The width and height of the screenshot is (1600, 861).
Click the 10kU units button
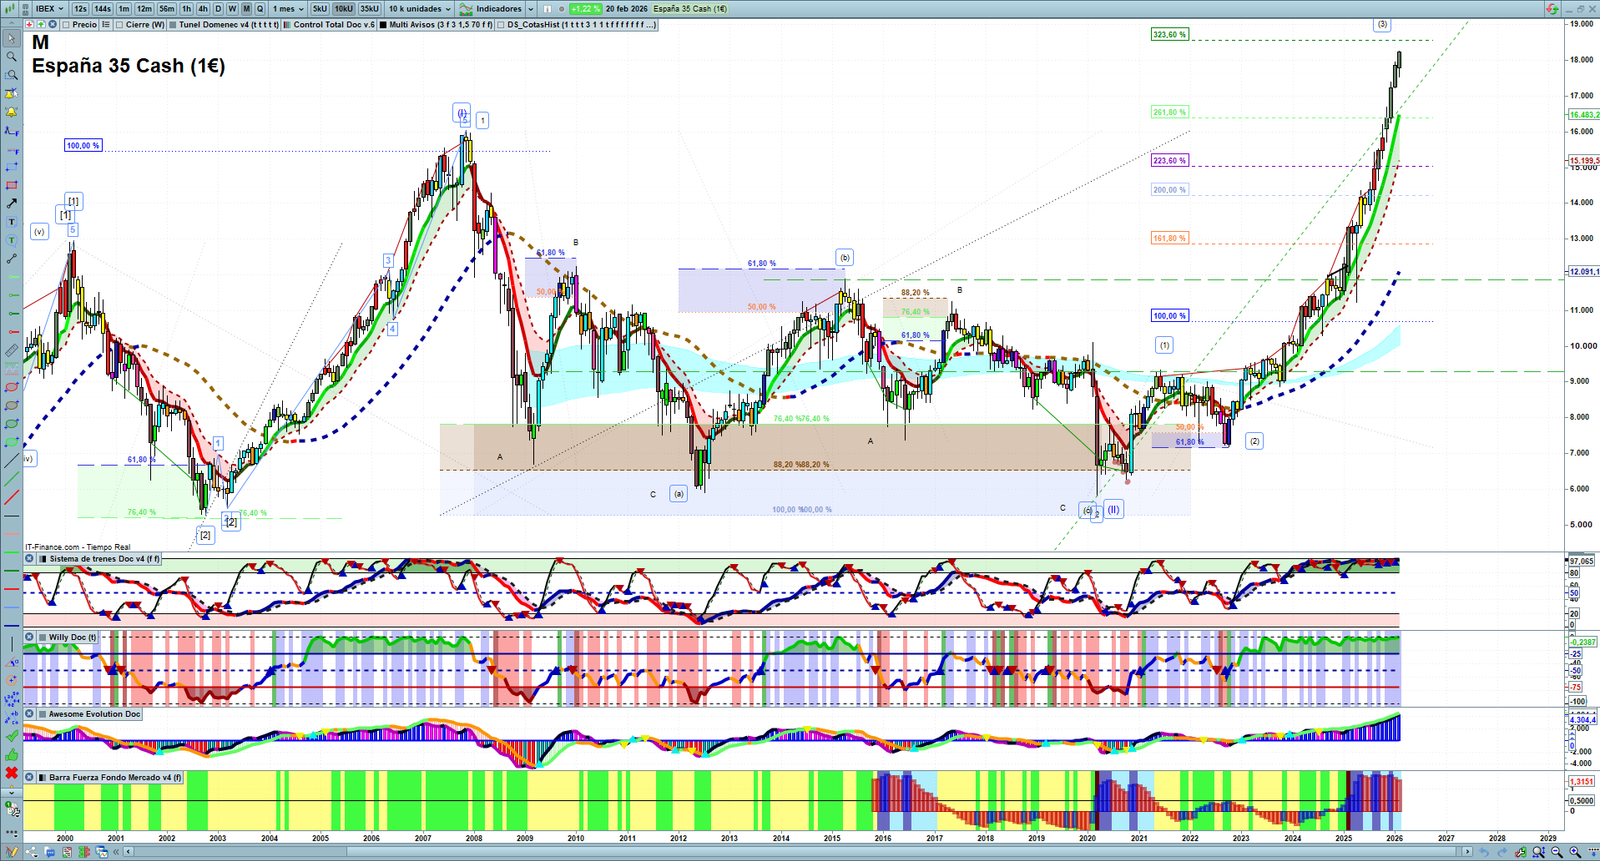point(344,9)
